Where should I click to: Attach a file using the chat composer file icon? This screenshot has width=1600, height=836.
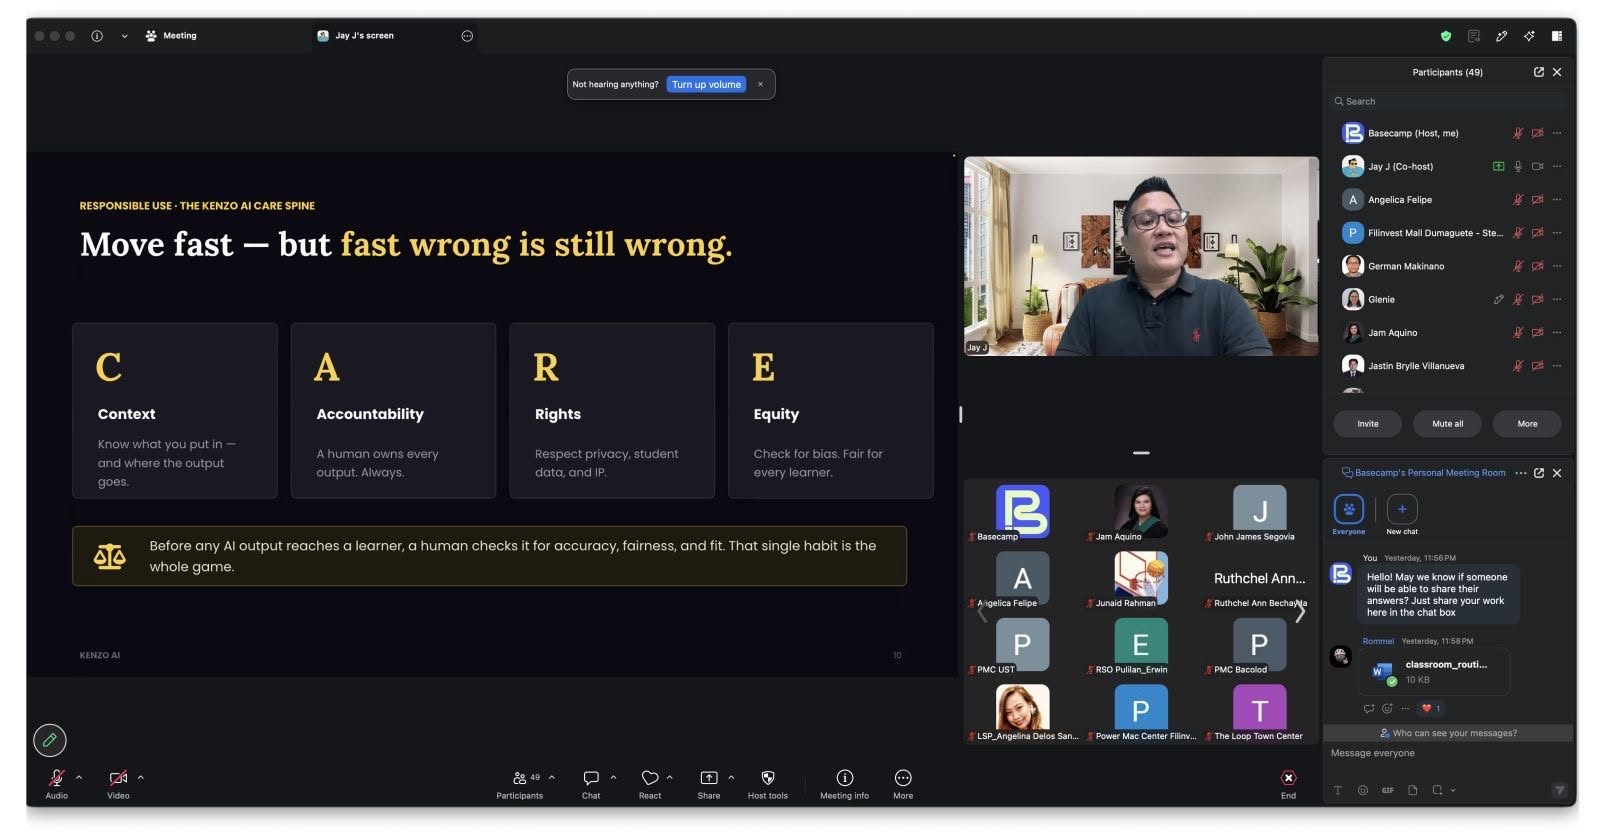[x=1412, y=790]
